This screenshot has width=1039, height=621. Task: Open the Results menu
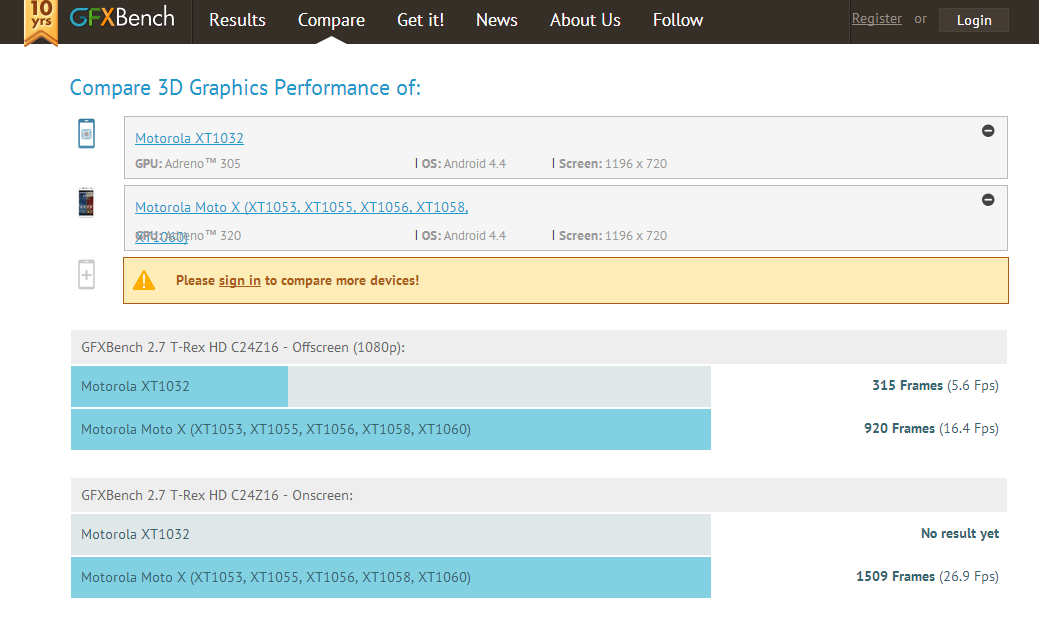click(x=237, y=21)
